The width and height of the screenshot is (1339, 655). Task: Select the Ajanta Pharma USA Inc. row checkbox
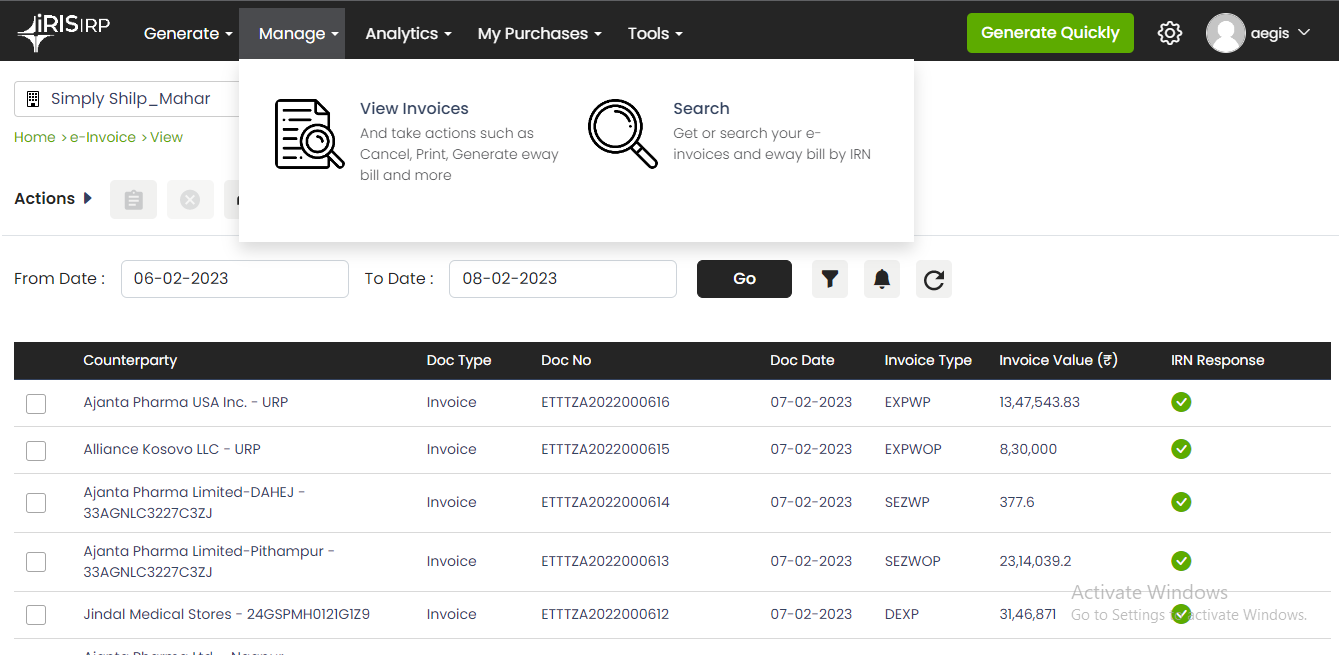[x=36, y=403]
